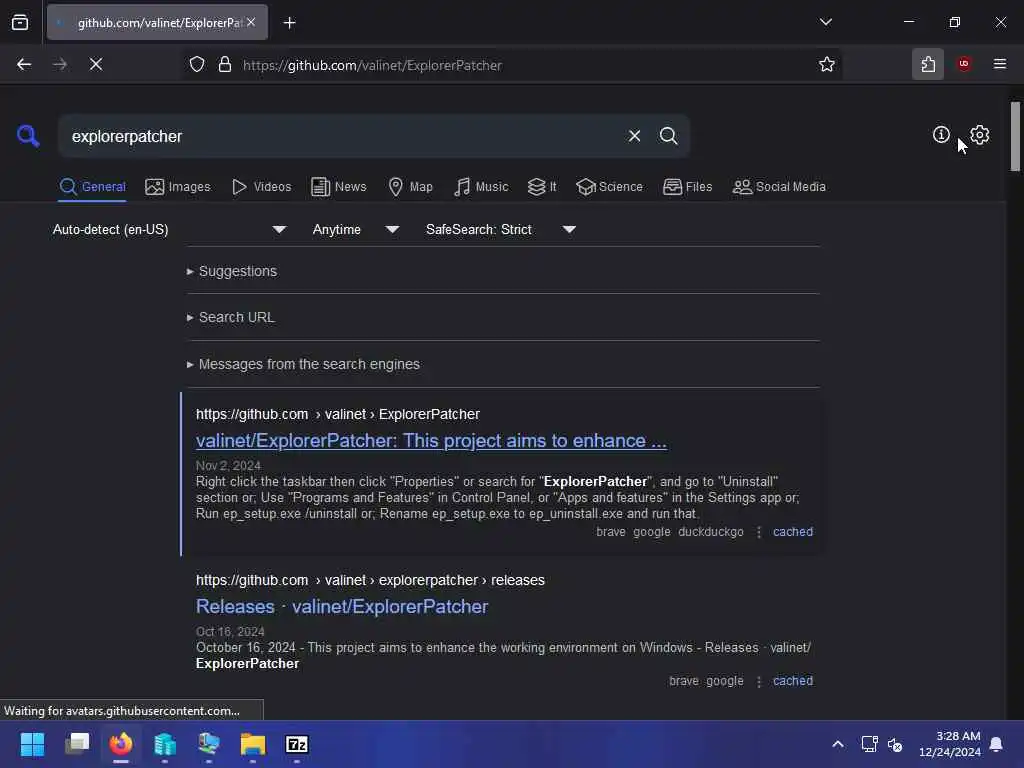Switch to the Map category
This screenshot has height=768, width=1024.
[x=410, y=187]
